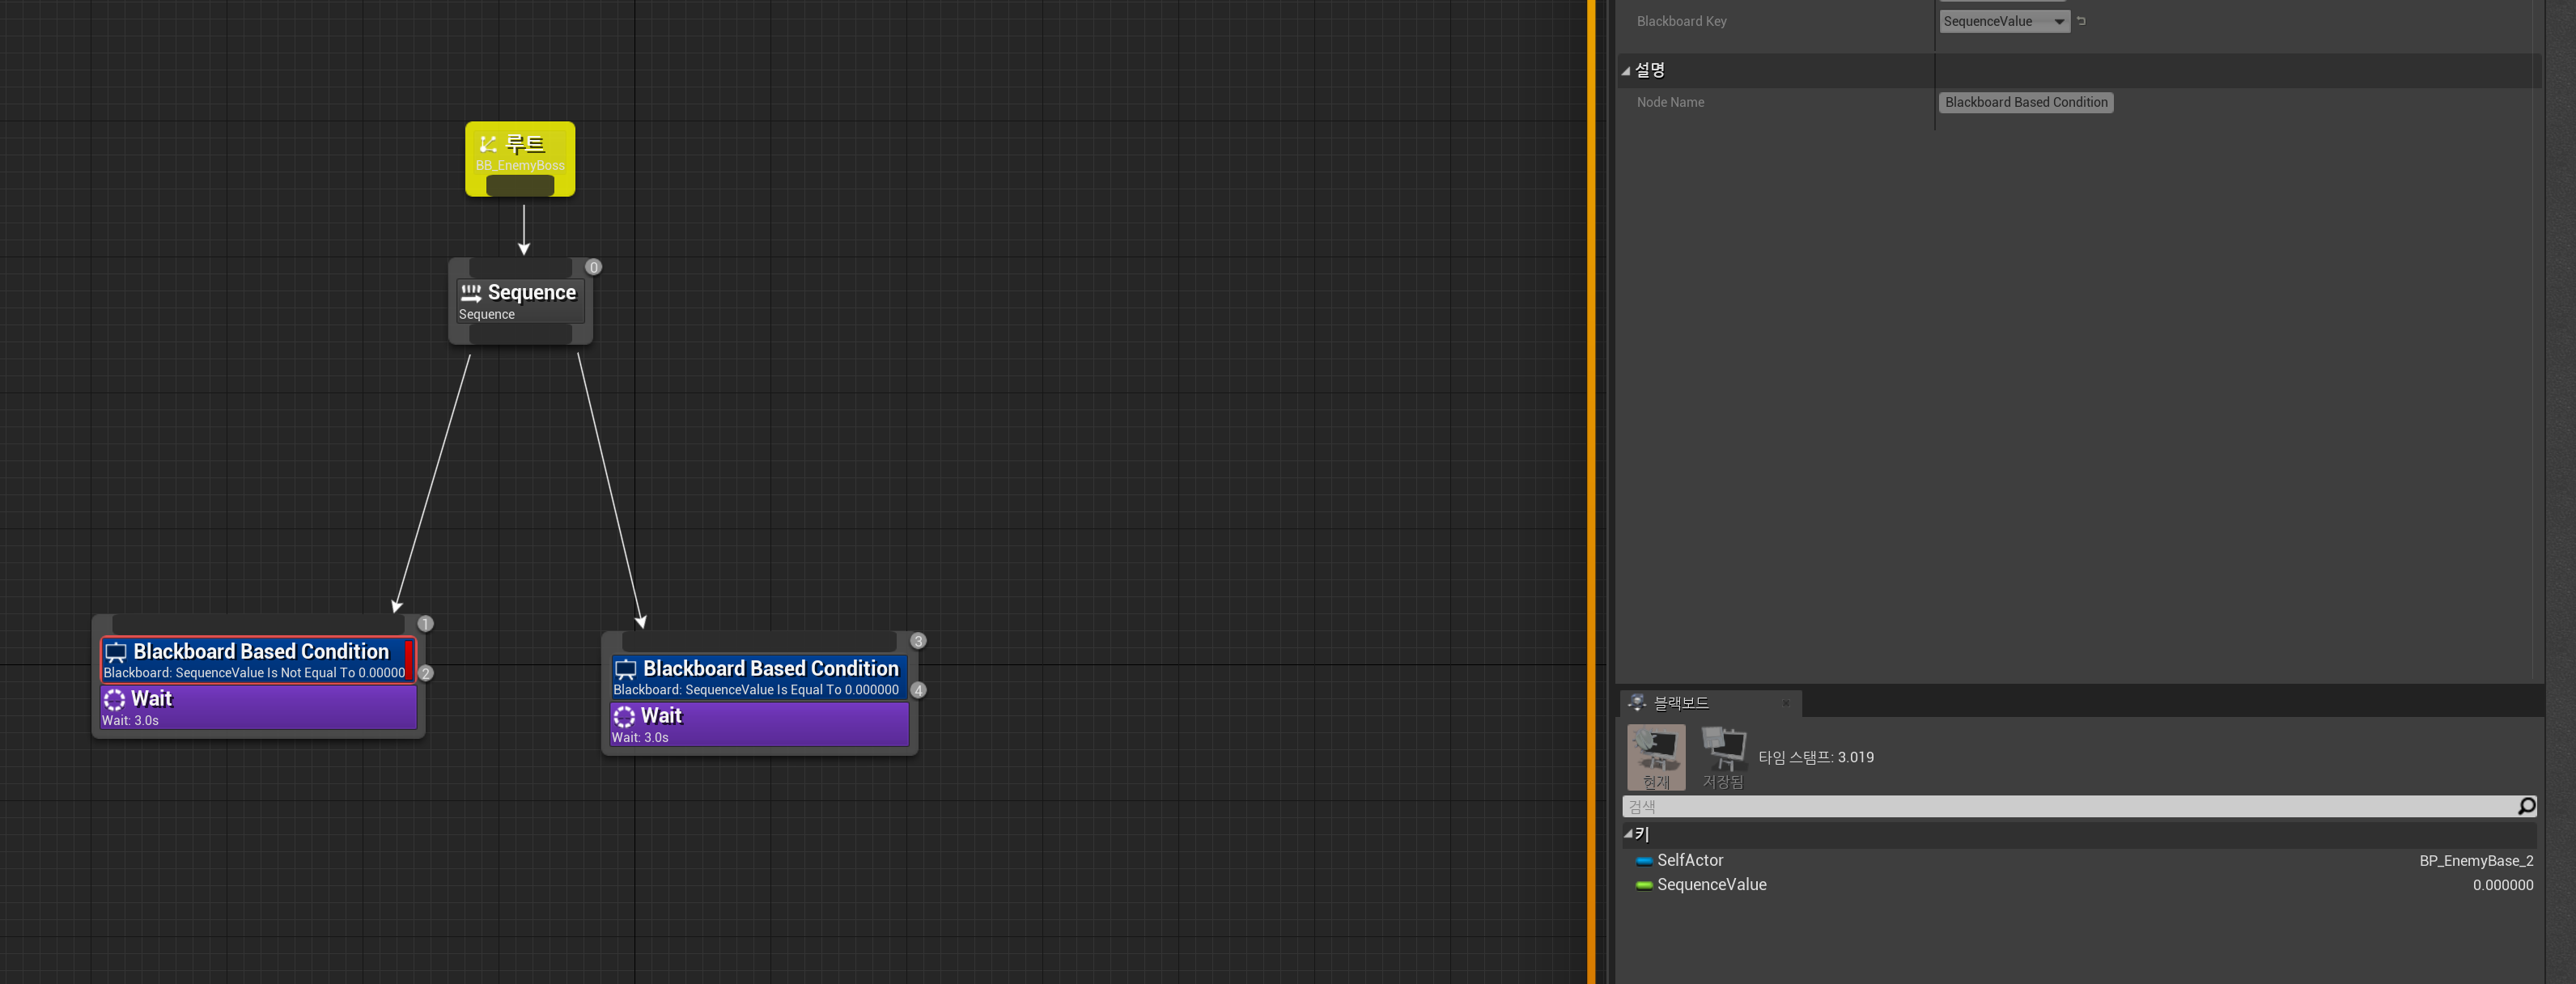
Task: Click the magnifier icon in blackboard search
Action: [x=2526, y=806]
